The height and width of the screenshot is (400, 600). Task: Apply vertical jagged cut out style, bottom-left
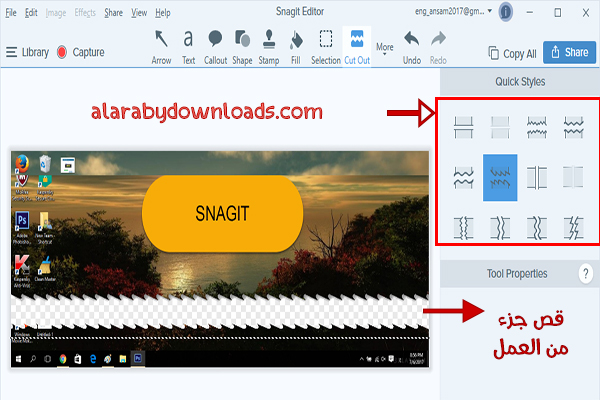tap(463, 228)
